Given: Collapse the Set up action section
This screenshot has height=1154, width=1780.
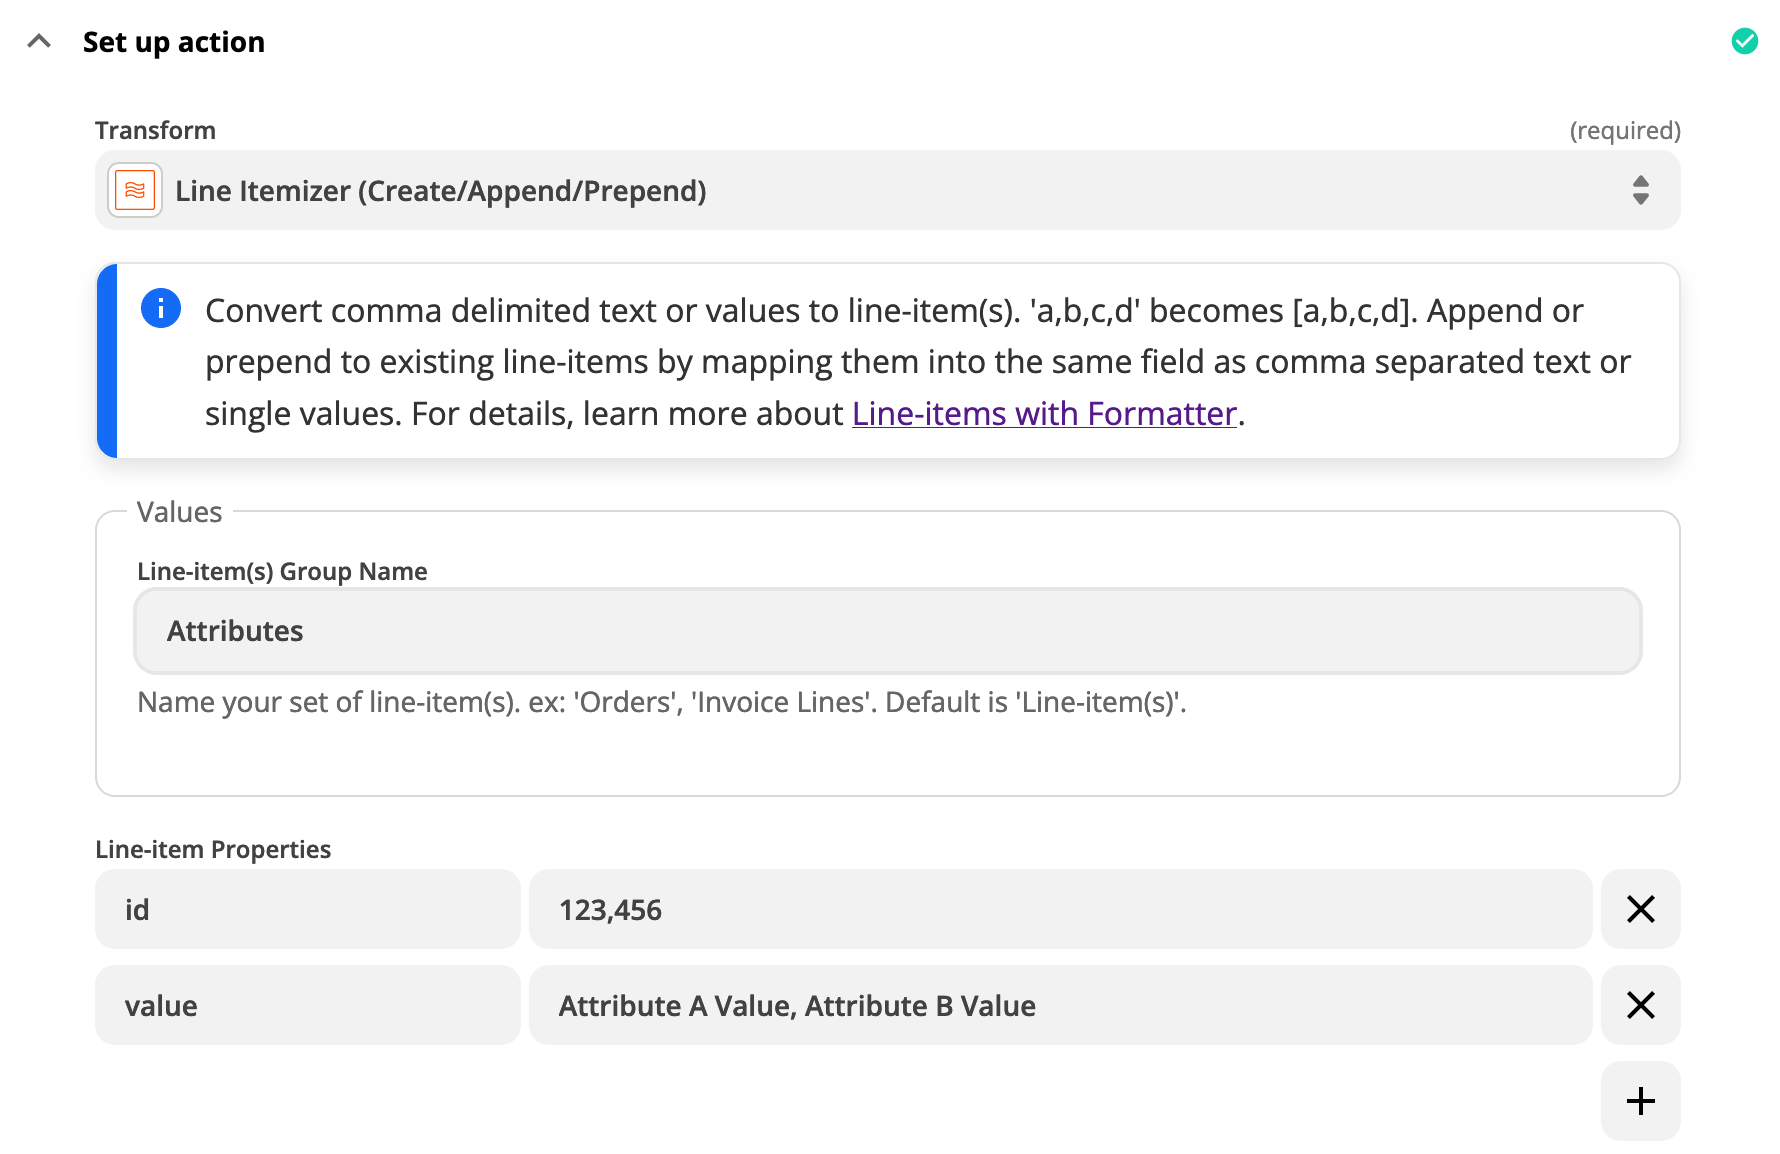Looking at the screenshot, I should click(x=39, y=42).
